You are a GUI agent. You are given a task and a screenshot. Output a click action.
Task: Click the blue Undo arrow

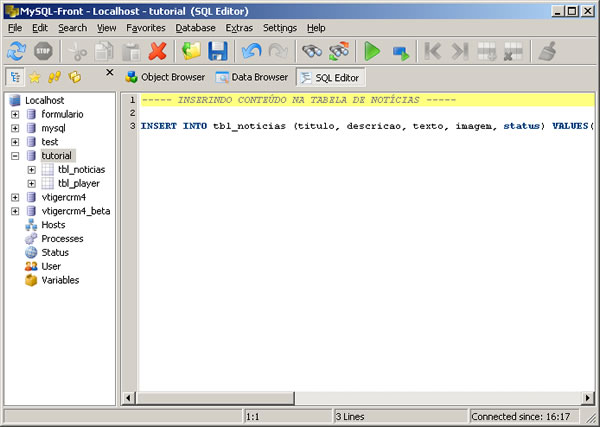(x=251, y=51)
